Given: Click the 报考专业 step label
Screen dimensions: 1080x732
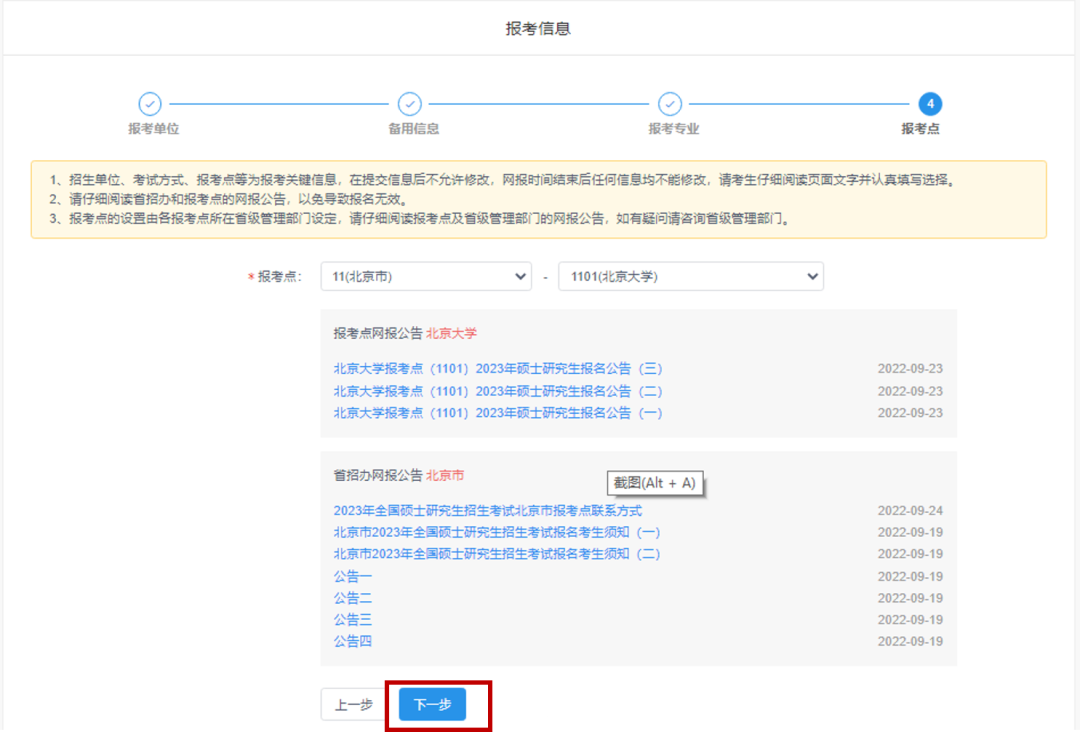Looking at the screenshot, I should pos(673,129).
